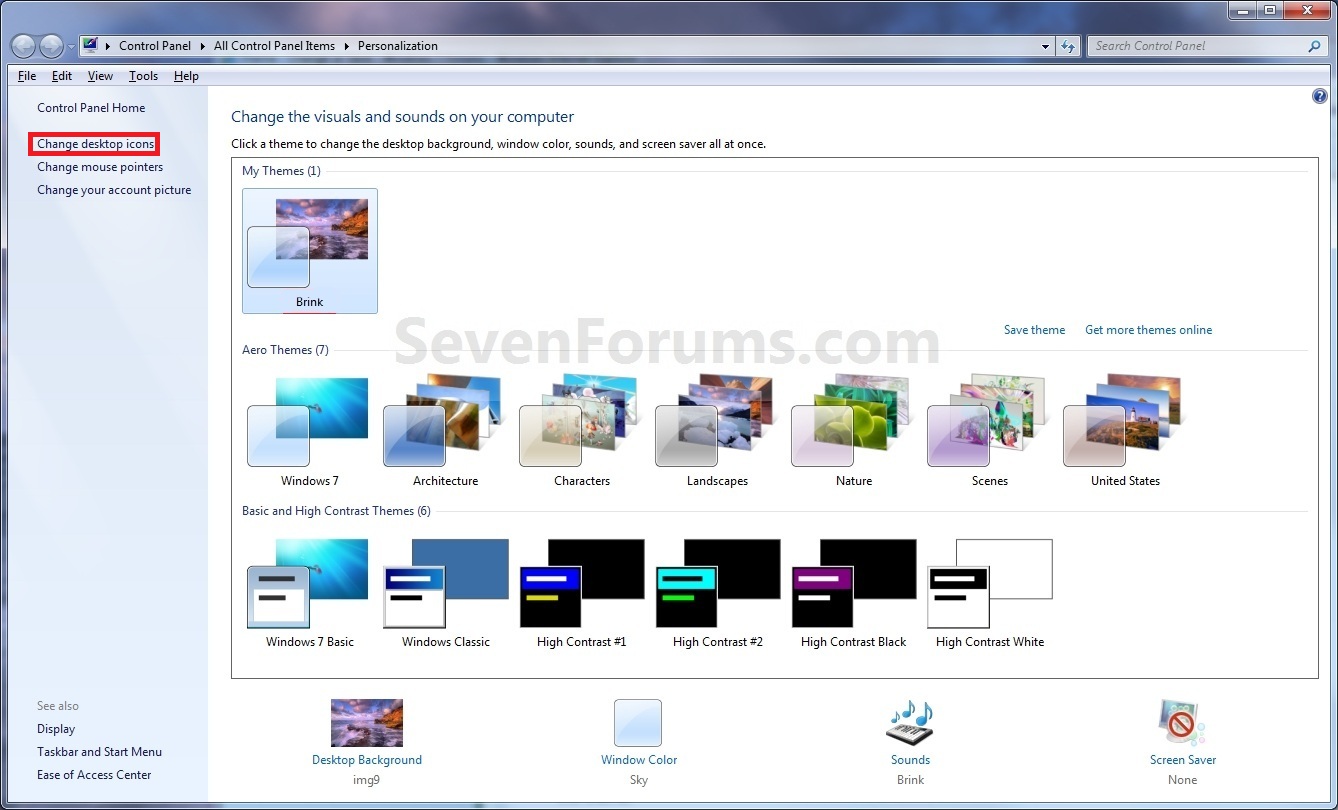
Task: Open the recent pages dropdown near navigation arrows
Action: tap(70, 45)
